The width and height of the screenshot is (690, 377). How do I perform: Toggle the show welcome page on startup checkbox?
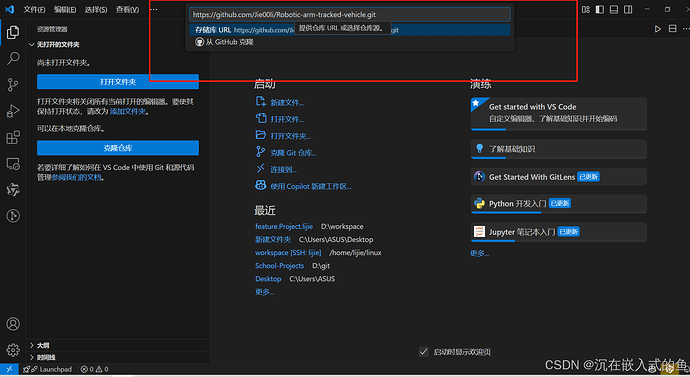(423, 351)
